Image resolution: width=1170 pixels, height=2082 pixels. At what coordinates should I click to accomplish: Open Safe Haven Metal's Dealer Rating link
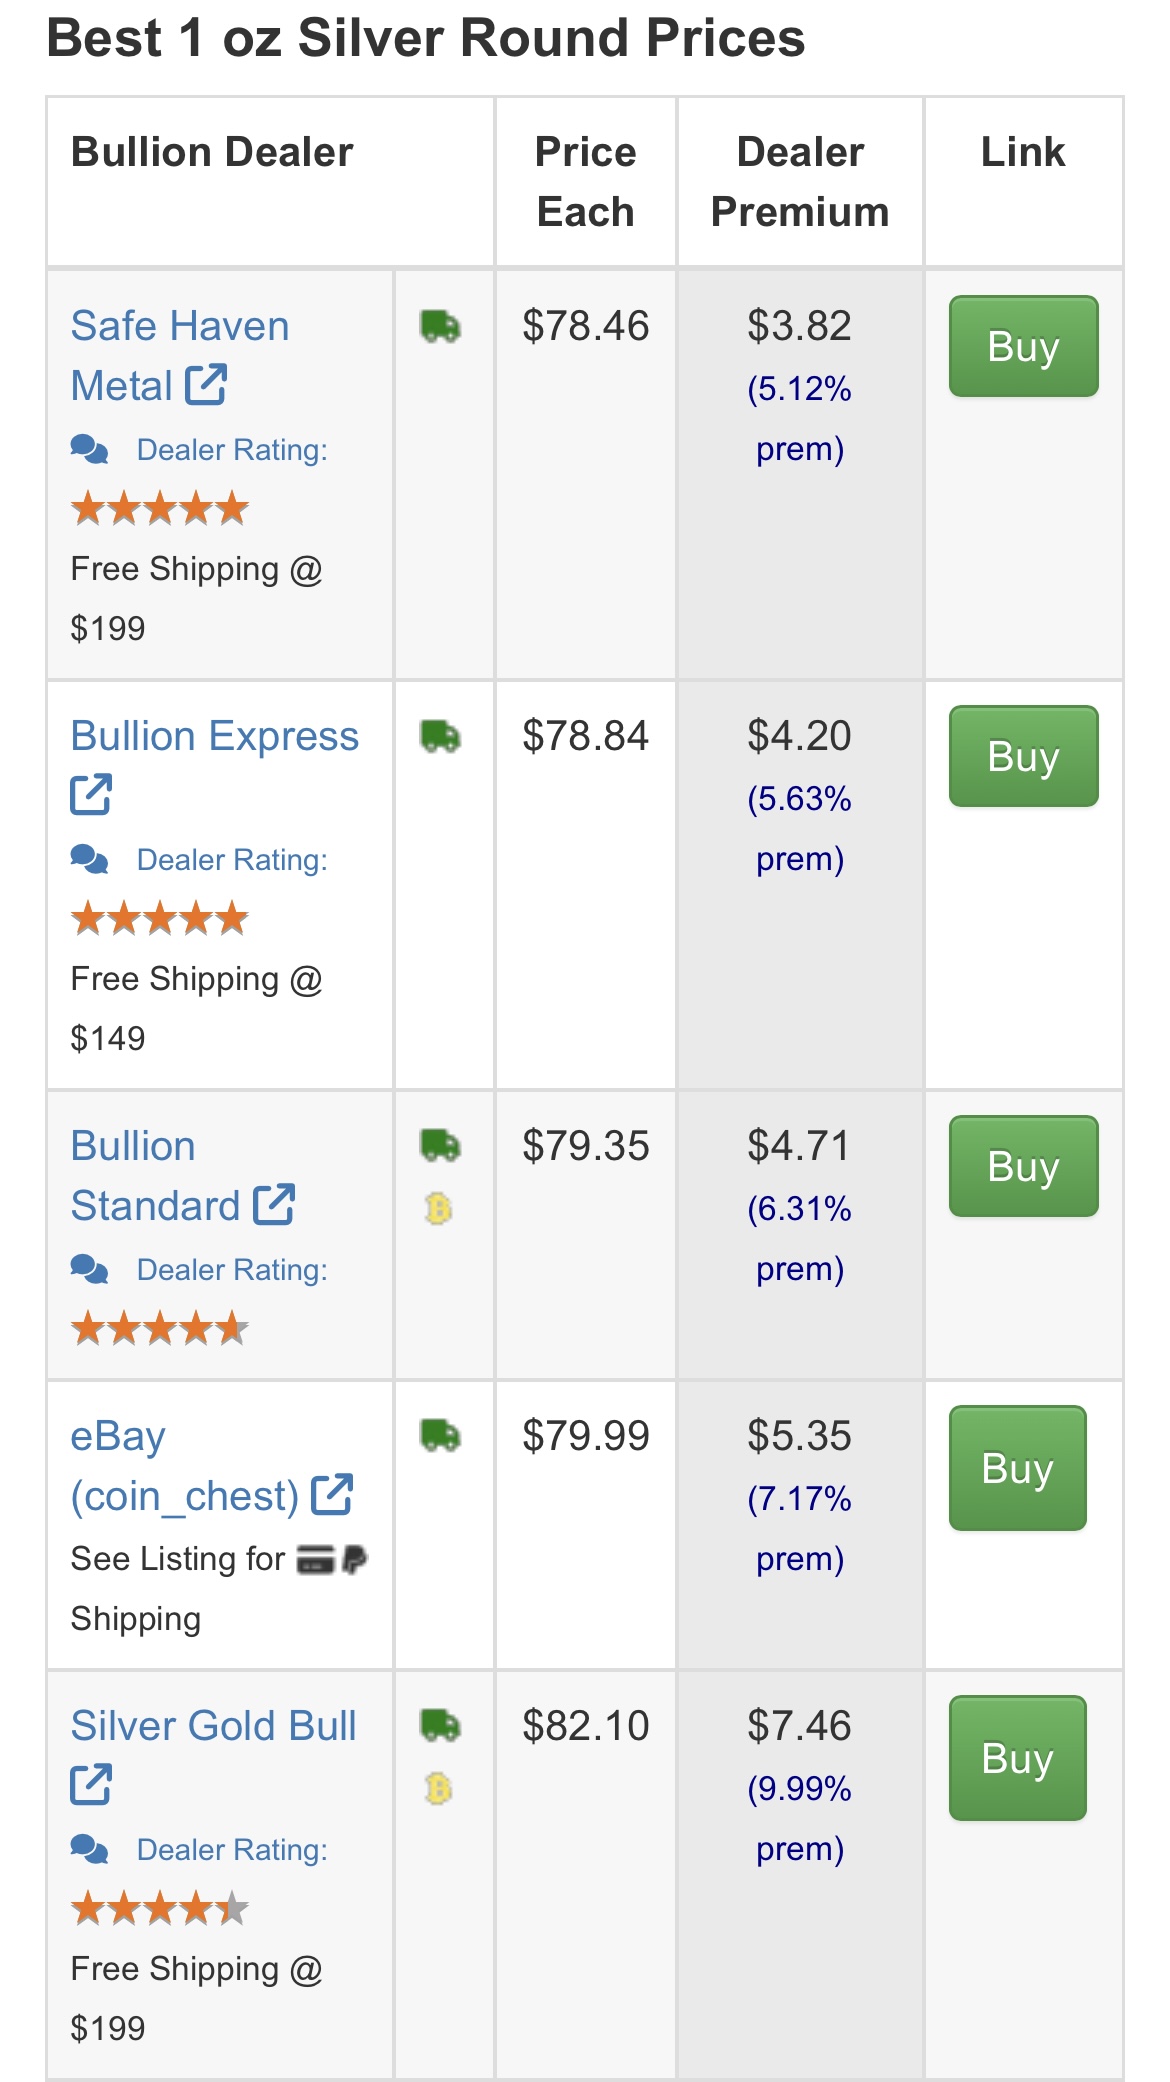(x=232, y=450)
